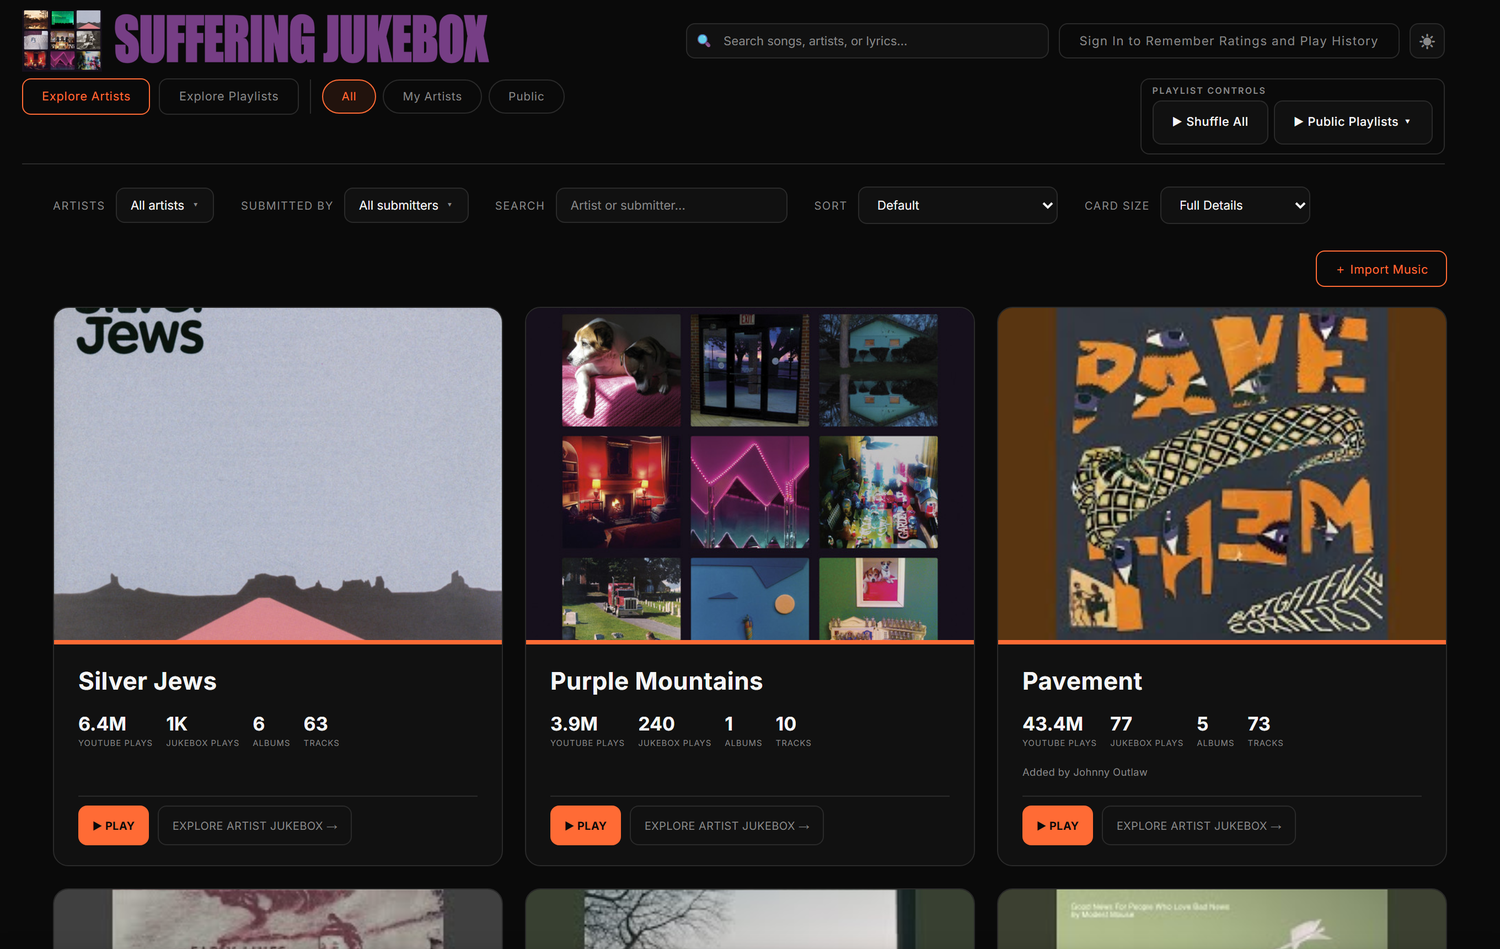Play the Purple Mountains artist
The width and height of the screenshot is (1500, 949).
click(585, 826)
